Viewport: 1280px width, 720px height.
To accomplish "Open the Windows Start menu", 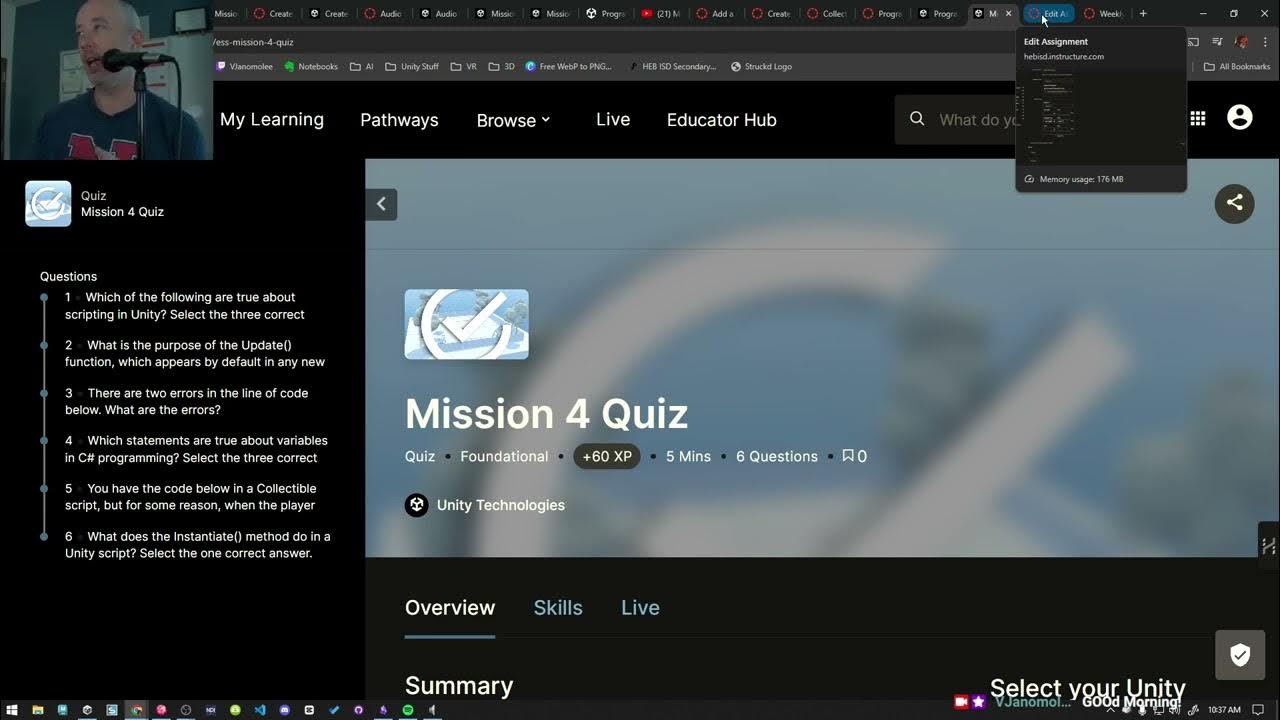I will click(x=12, y=710).
